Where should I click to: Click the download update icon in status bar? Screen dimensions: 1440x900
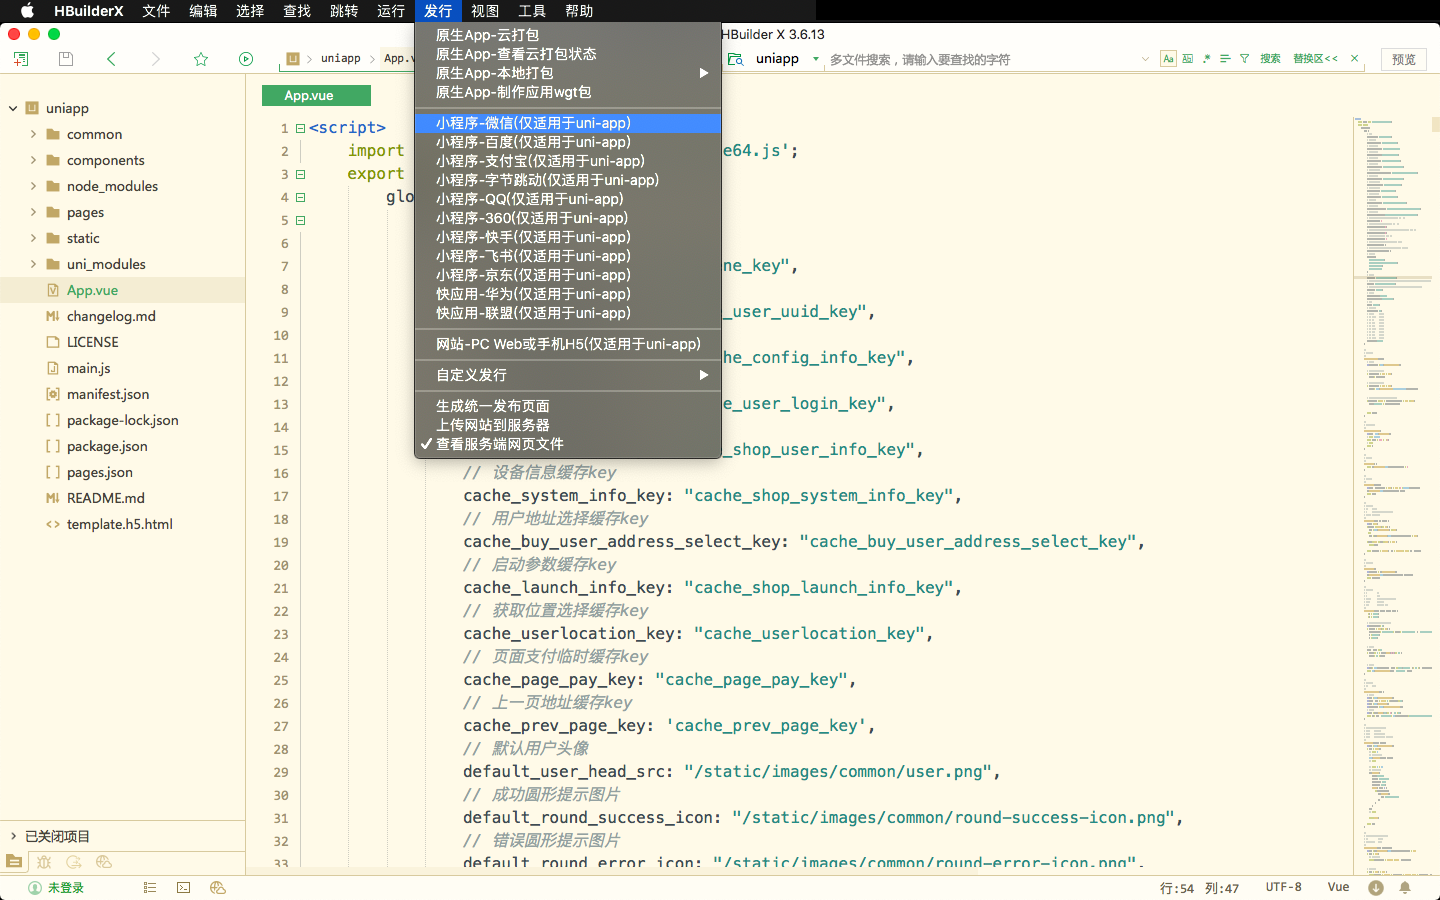click(x=1376, y=888)
